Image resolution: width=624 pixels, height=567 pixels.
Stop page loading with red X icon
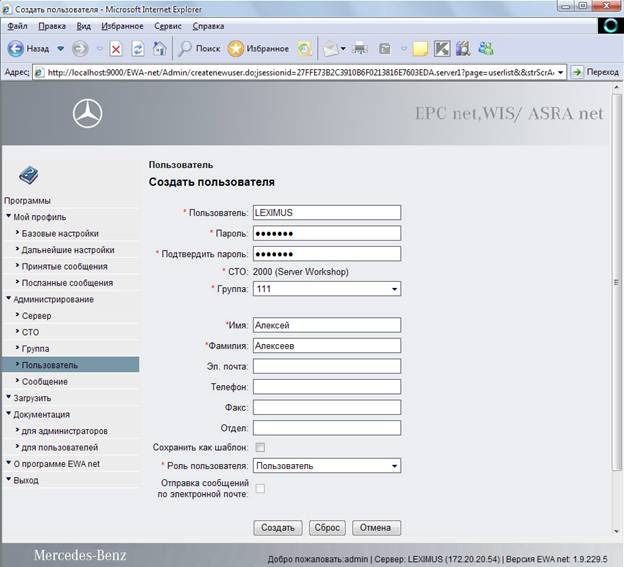coord(116,49)
